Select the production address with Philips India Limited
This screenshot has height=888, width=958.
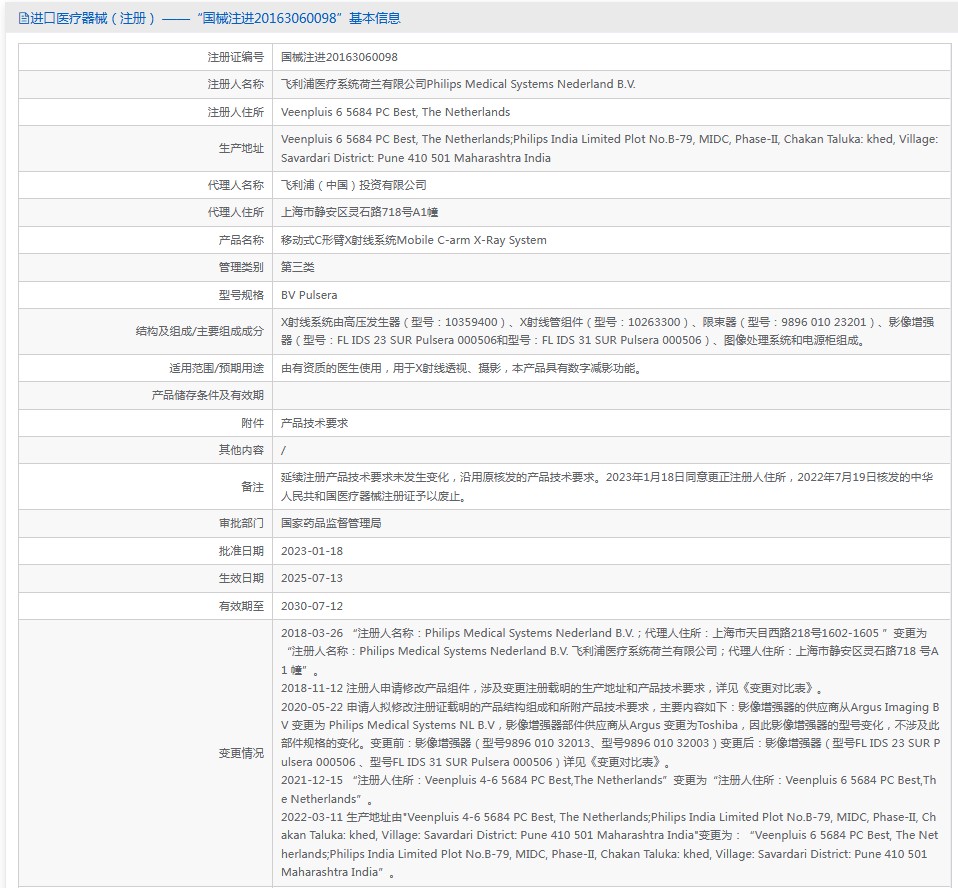point(609,148)
